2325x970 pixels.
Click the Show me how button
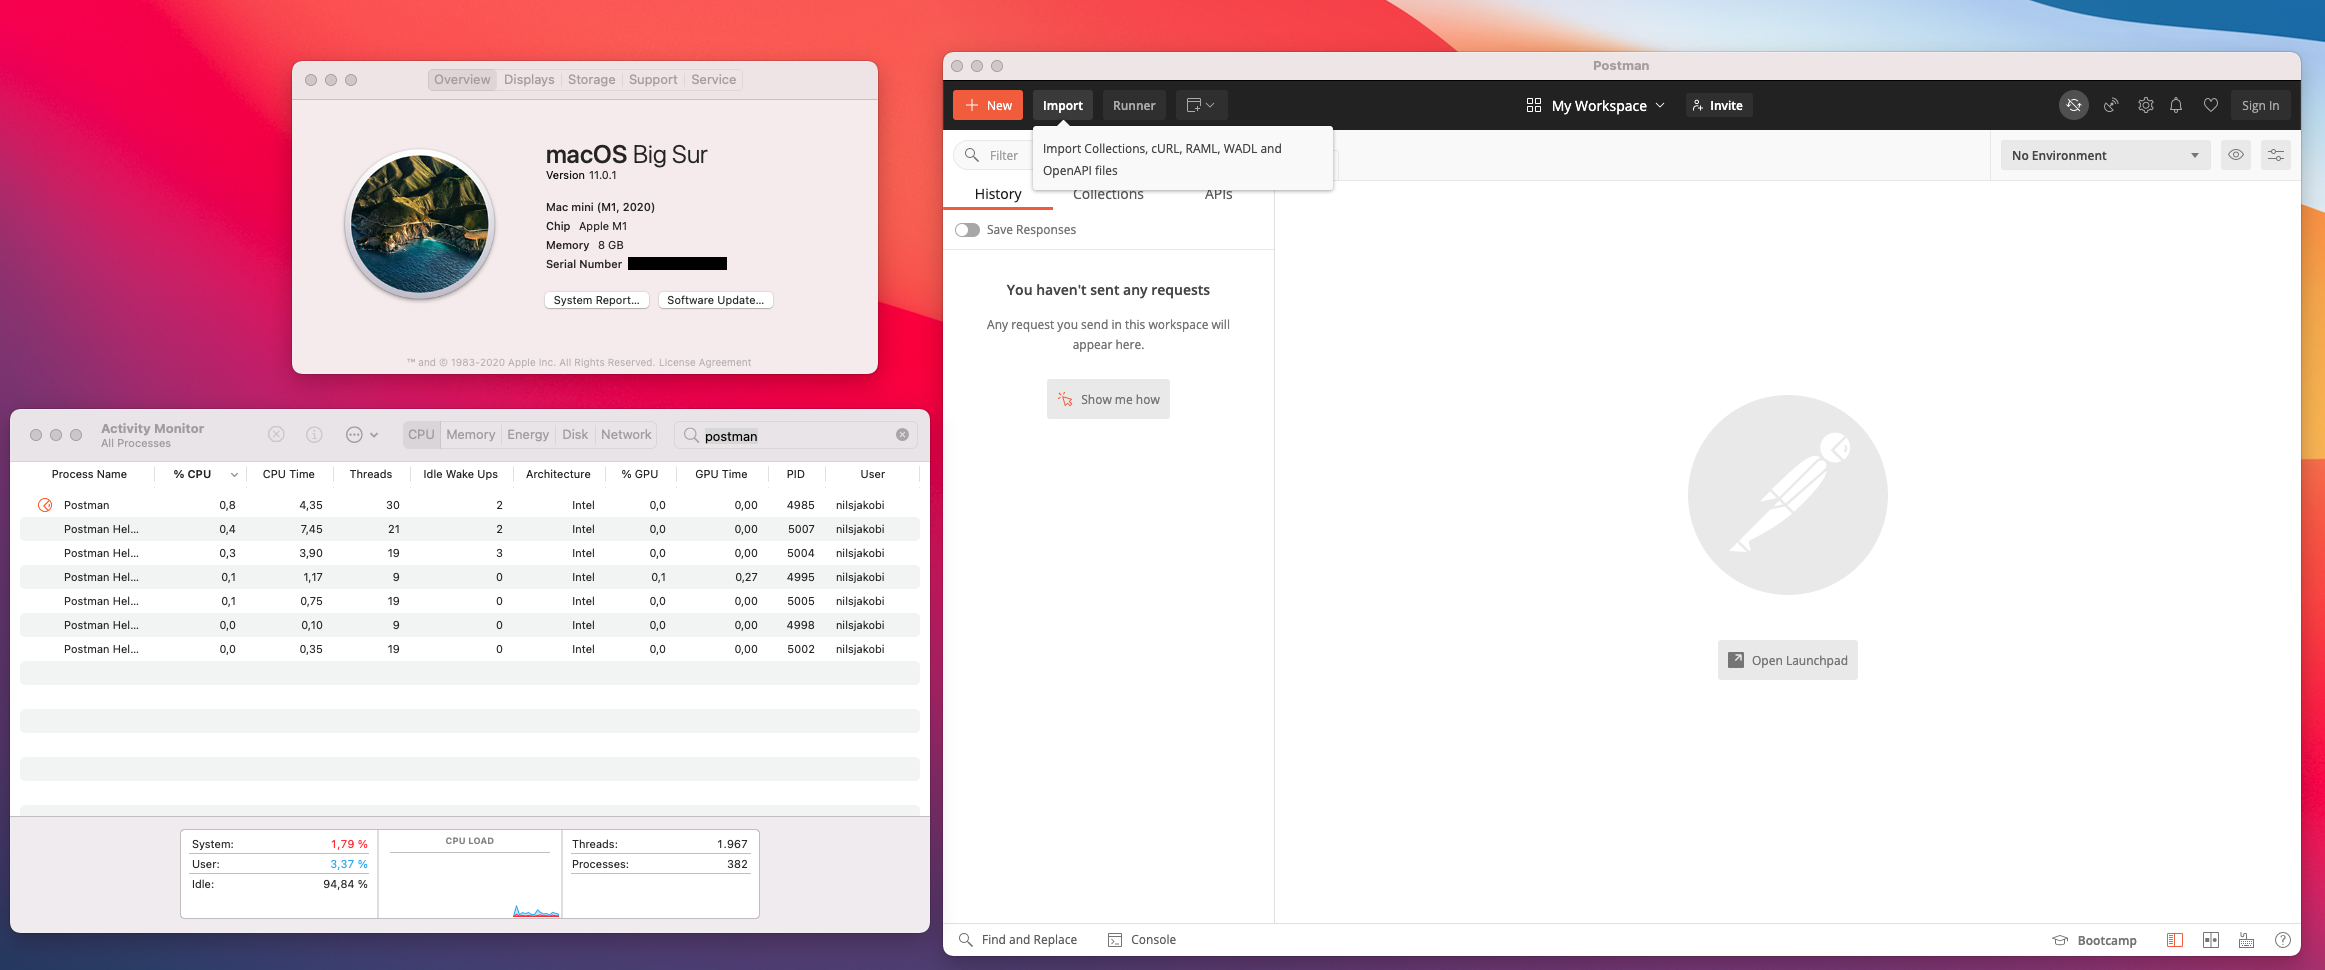point(1108,399)
